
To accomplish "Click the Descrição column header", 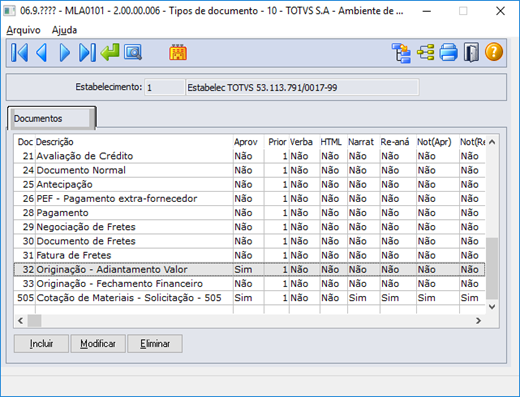I will point(134,142).
